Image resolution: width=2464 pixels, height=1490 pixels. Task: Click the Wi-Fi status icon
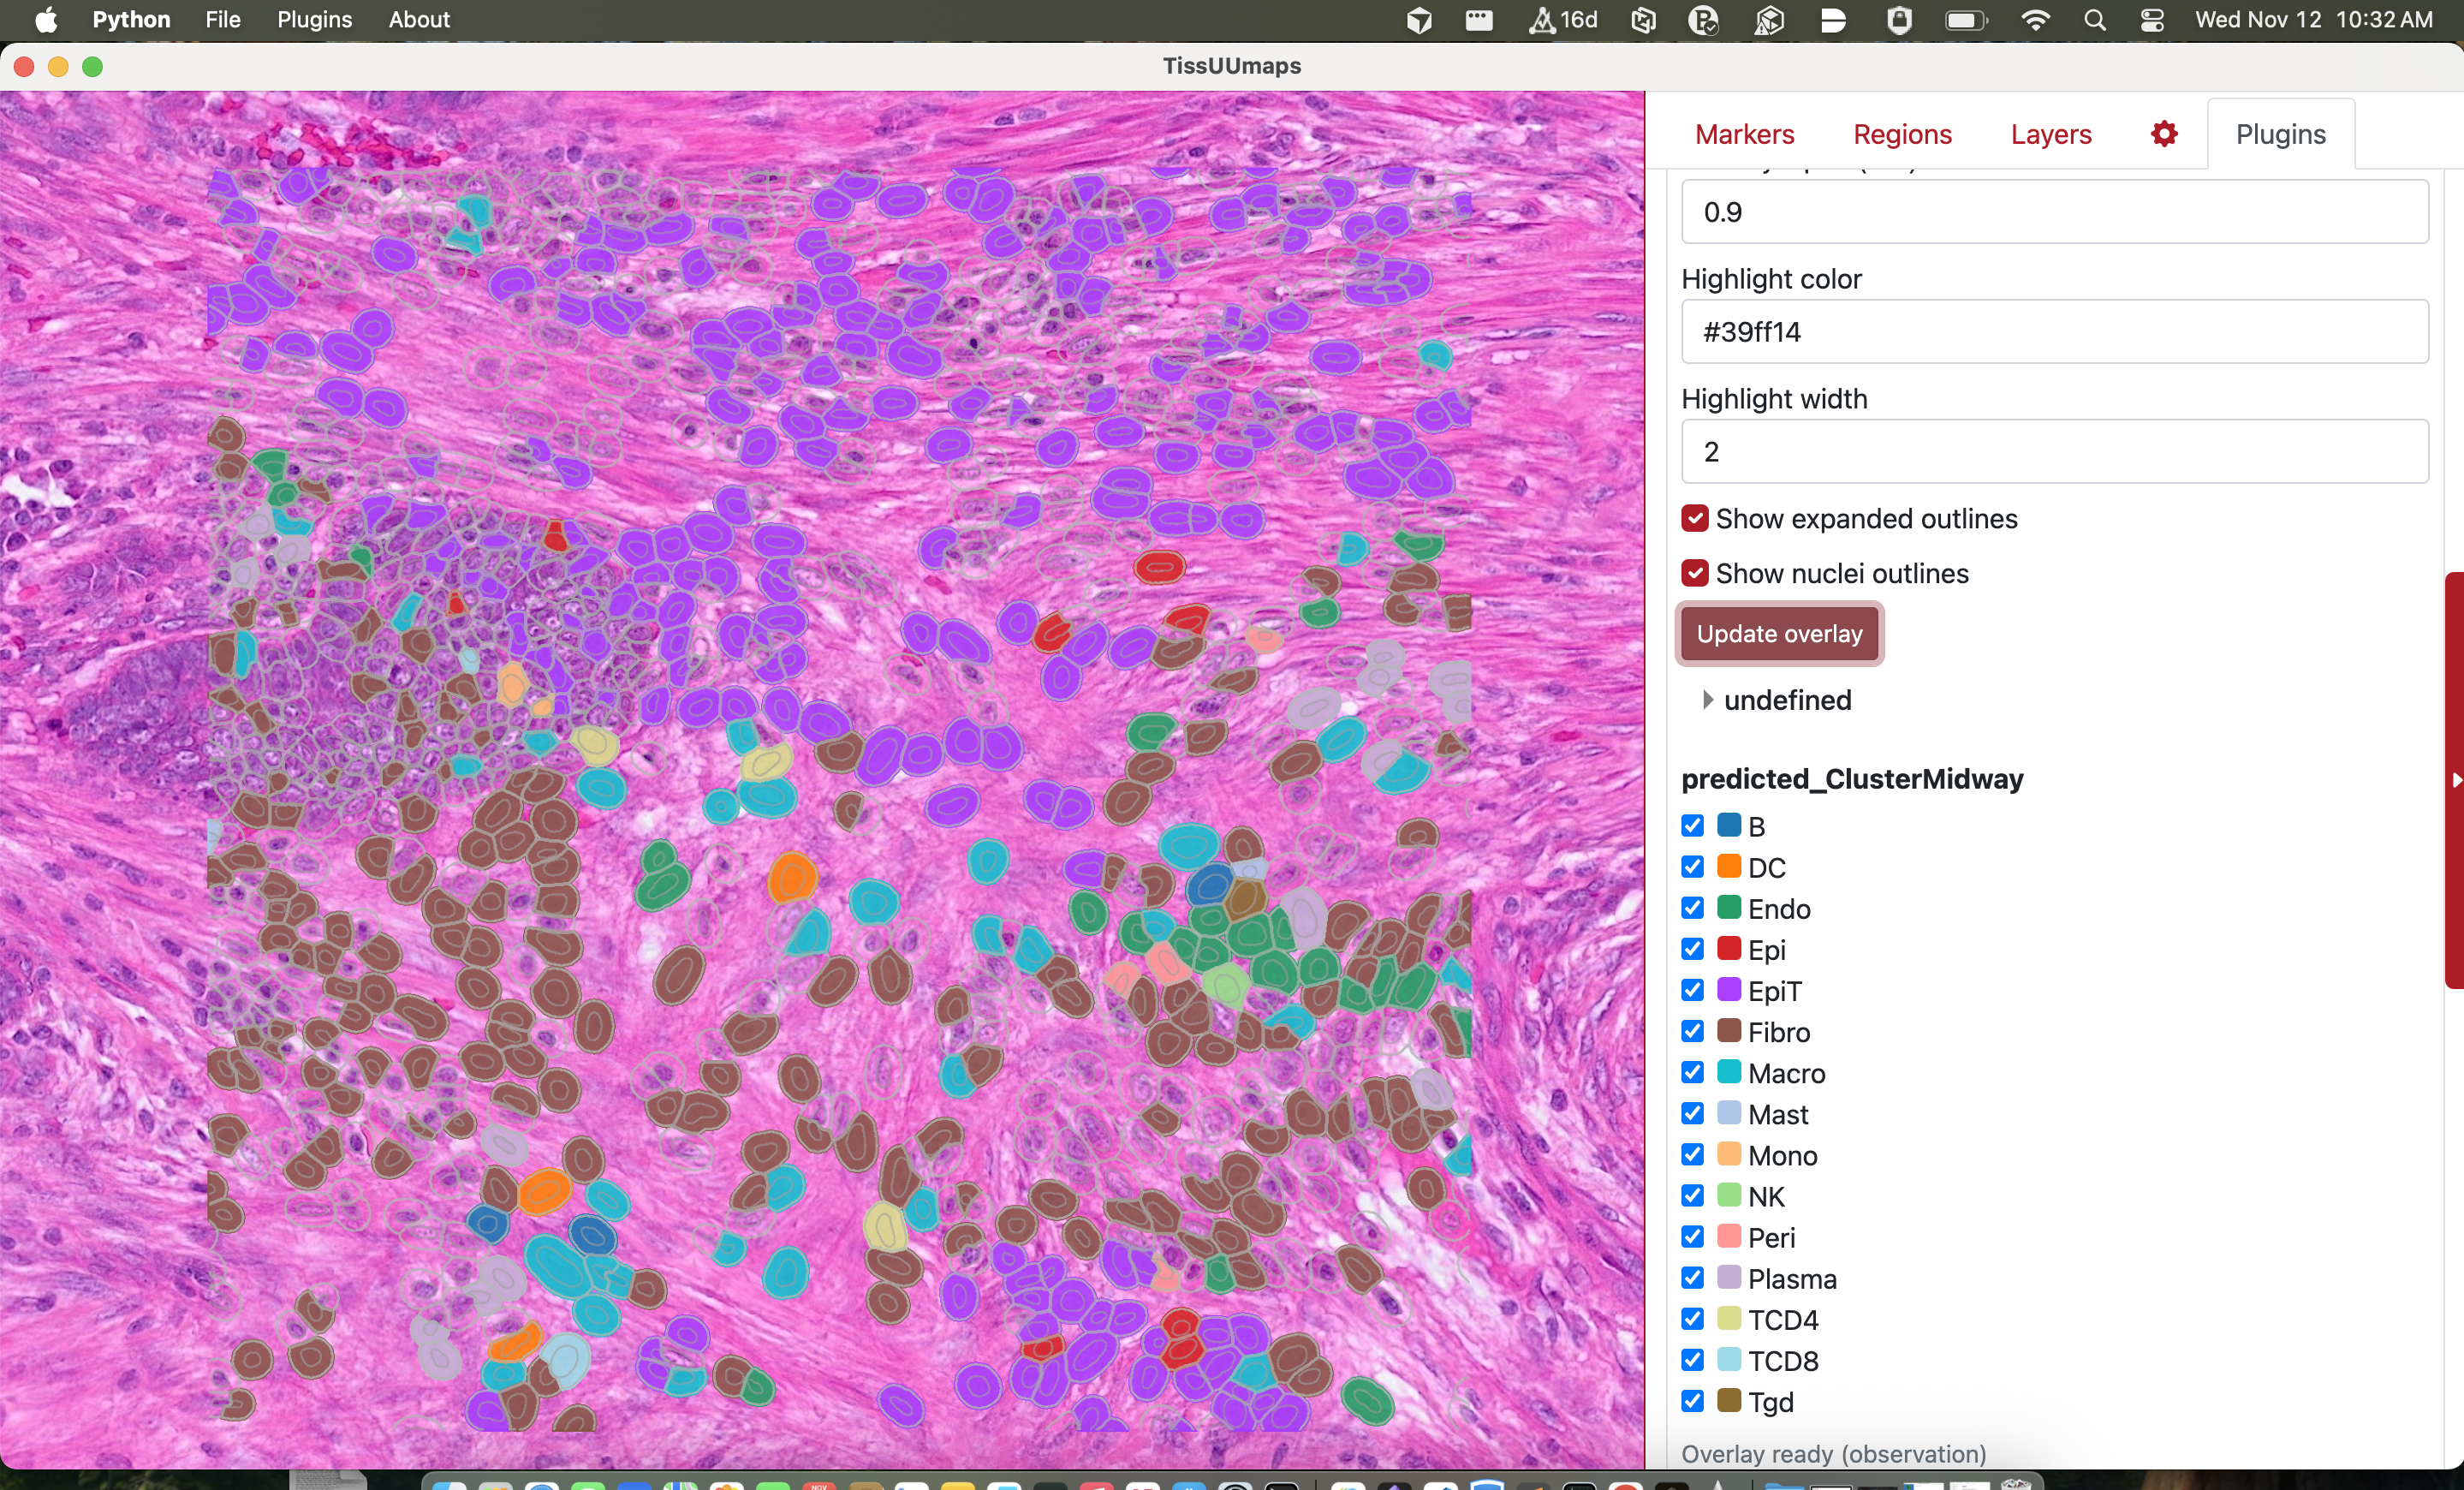point(2035,20)
